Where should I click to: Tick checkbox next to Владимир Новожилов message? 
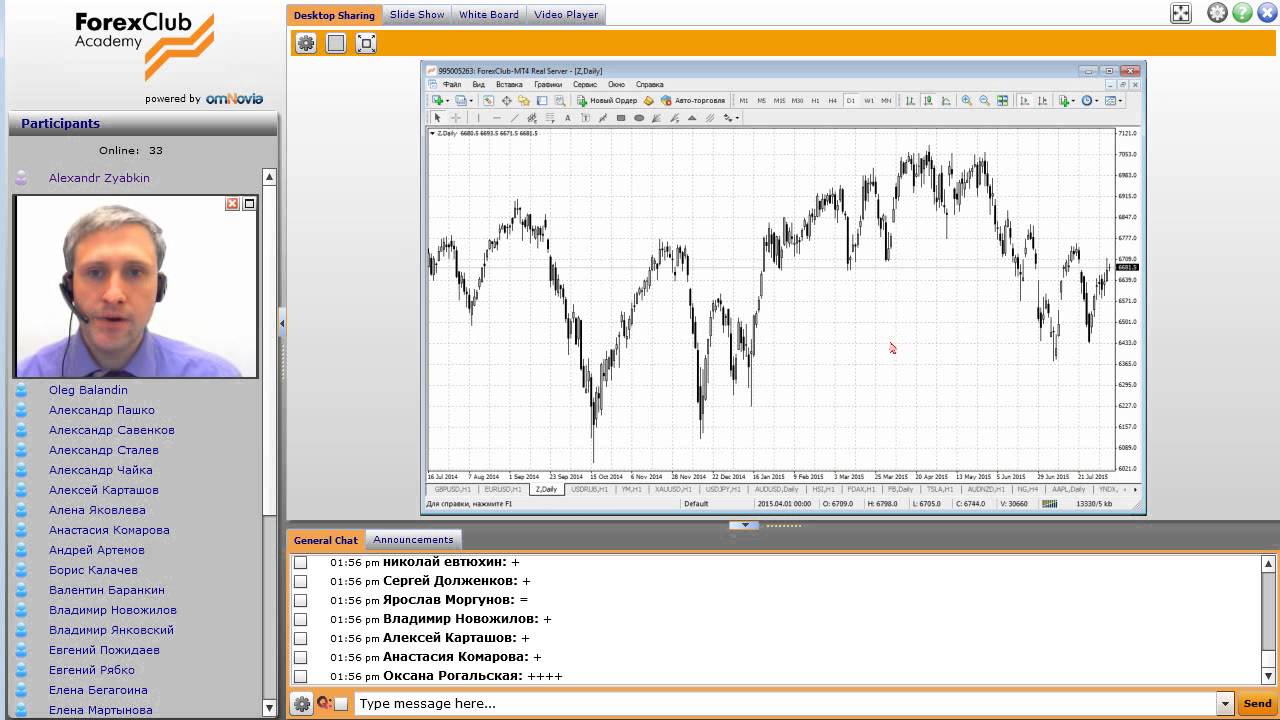coord(300,619)
